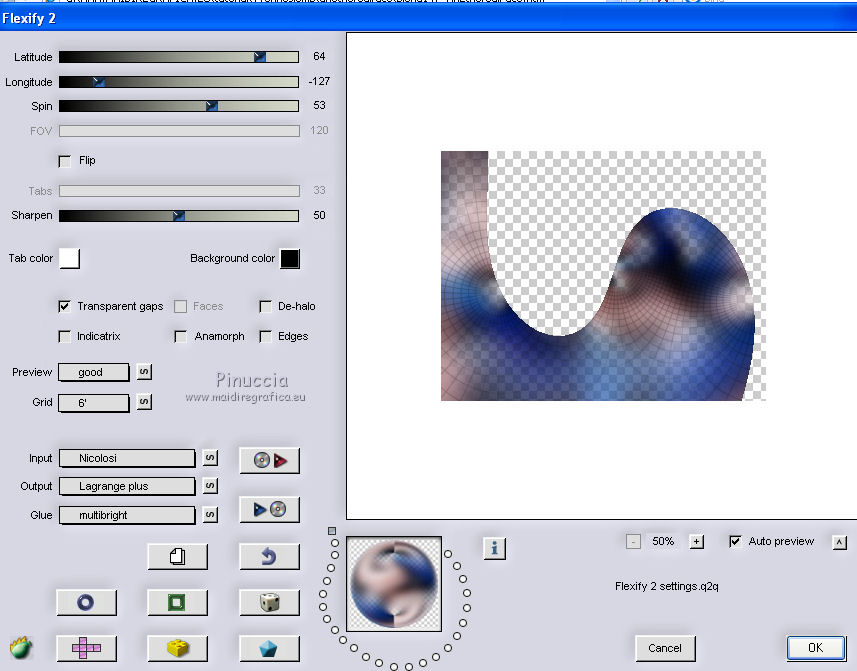
Task: Open the Grid dropdown showing 6'
Action: (x=93, y=403)
